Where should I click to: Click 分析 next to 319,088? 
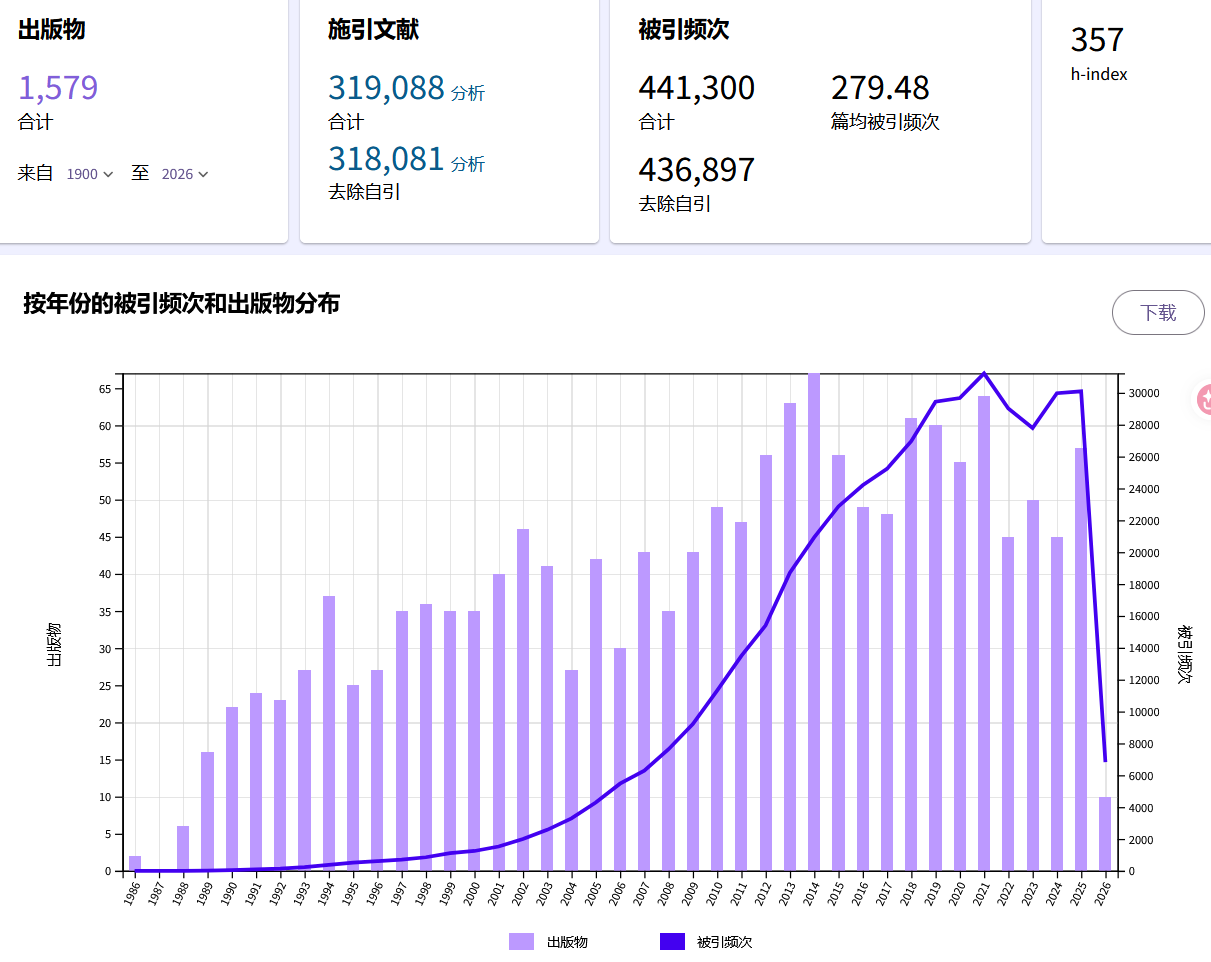tap(468, 93)
